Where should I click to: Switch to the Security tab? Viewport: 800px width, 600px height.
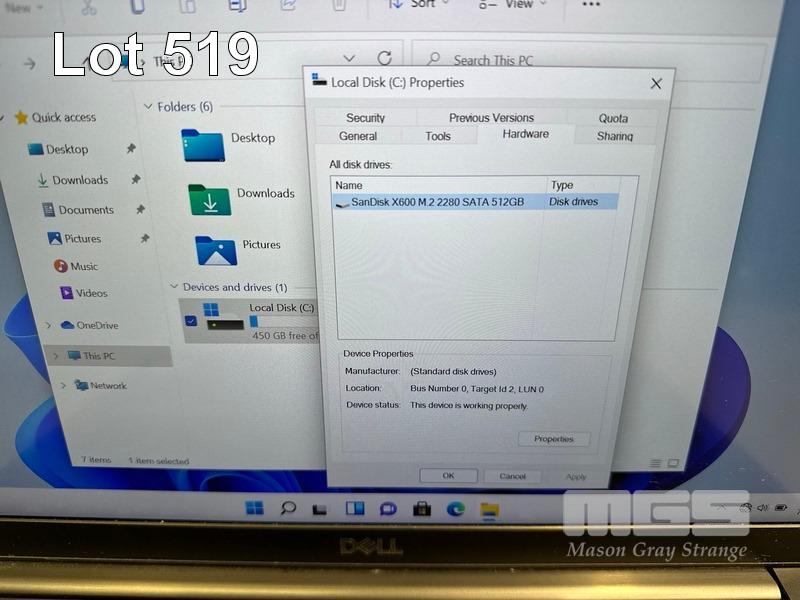point(365,118)
